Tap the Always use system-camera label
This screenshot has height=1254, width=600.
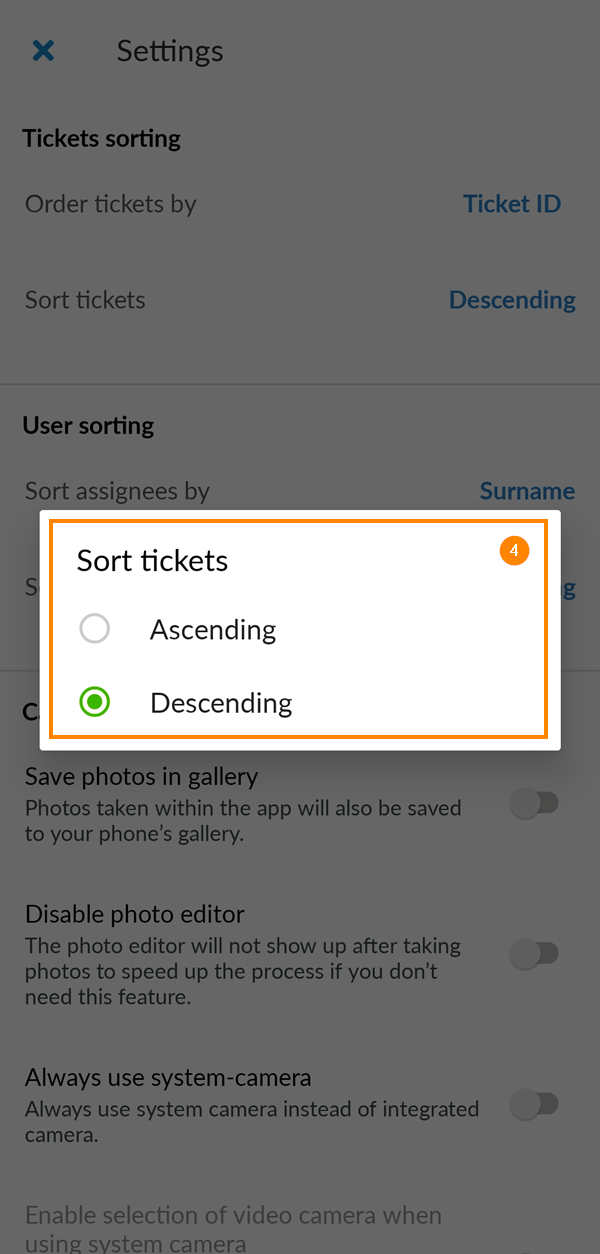pyautogui.click(x=168, y=1078)
